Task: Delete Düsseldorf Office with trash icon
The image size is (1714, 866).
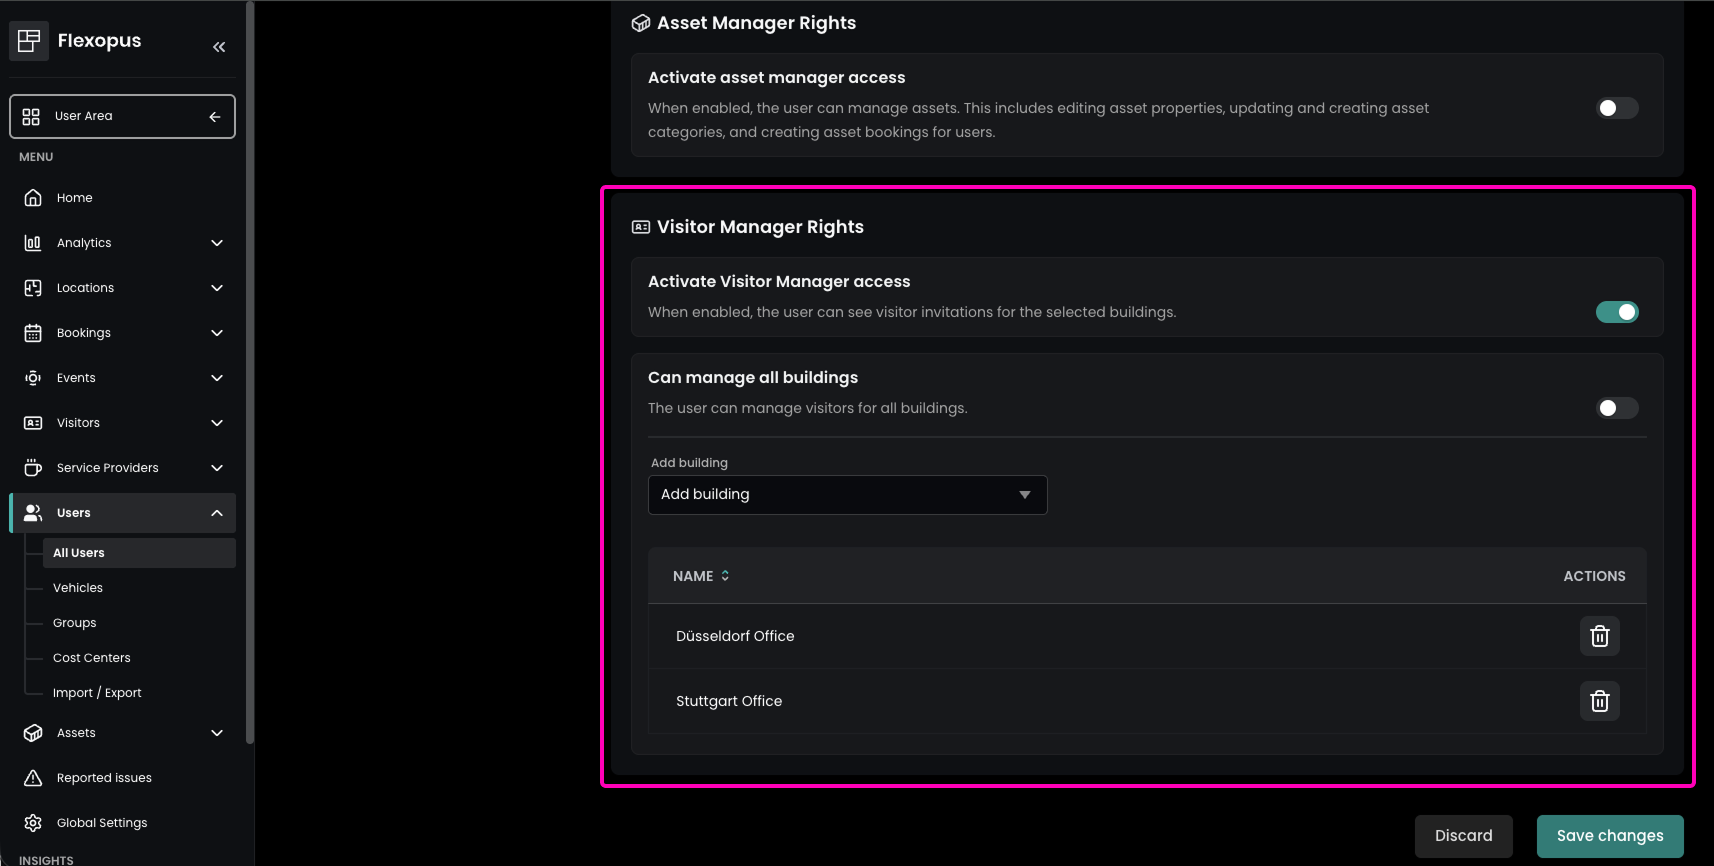Action: point(1599,636)
